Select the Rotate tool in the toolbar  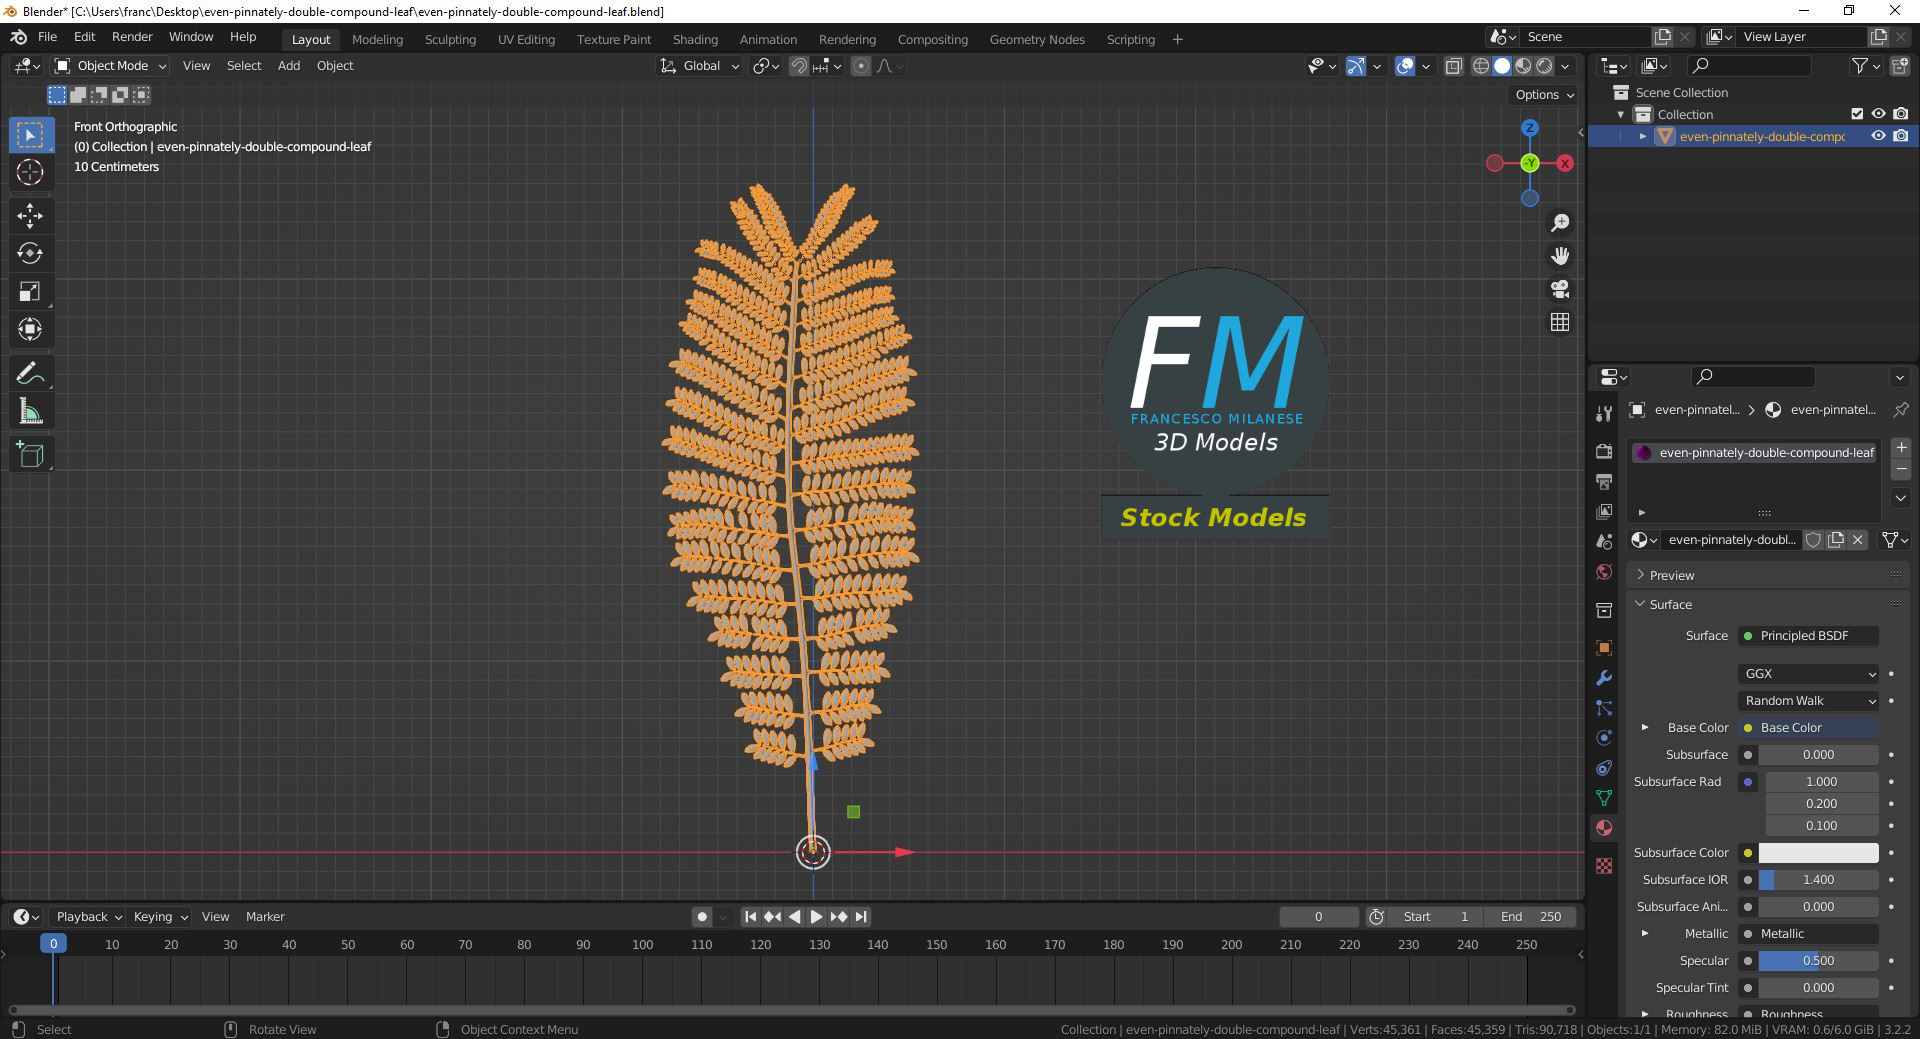pos(30,253)
